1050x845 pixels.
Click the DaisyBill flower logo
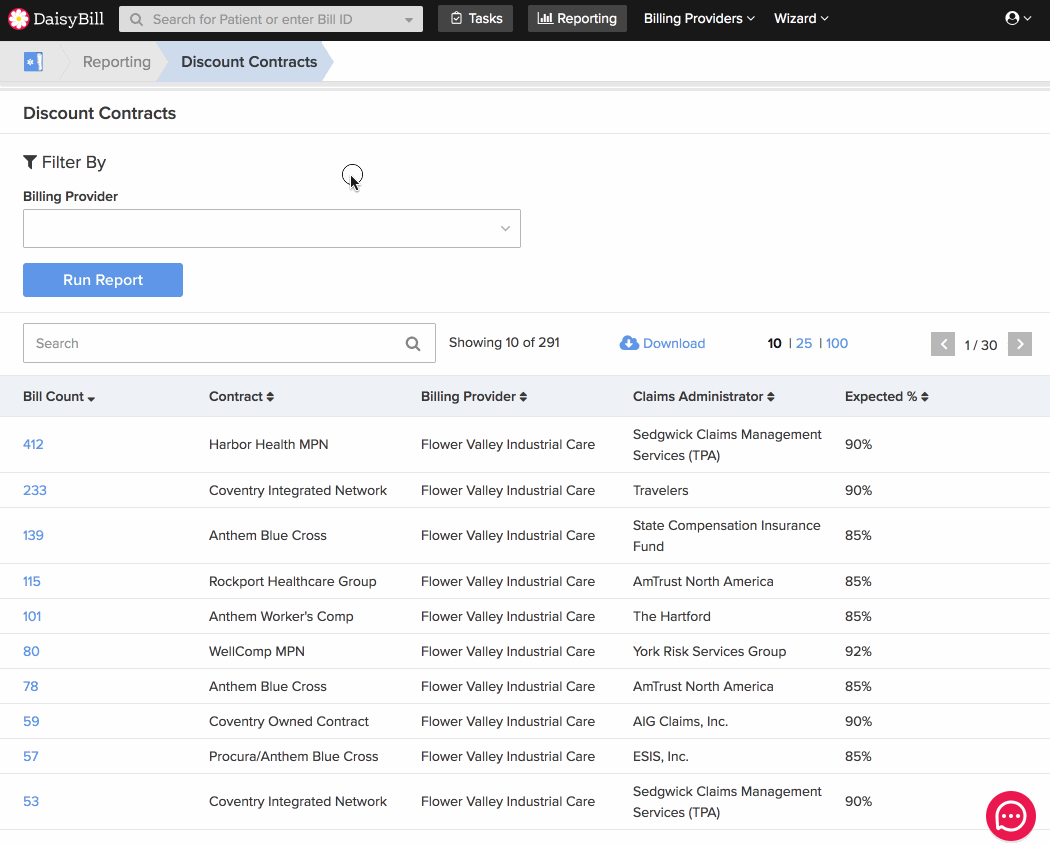[x=19, y=19]
